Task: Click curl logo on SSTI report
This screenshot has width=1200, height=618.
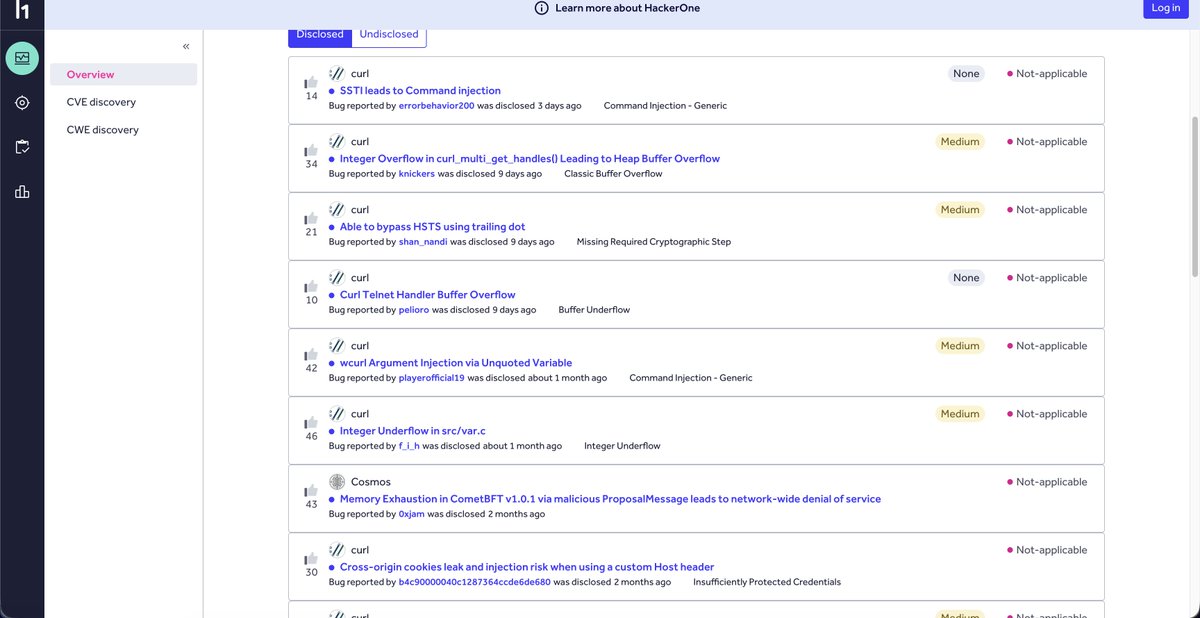Action: [x=337, y=74]
